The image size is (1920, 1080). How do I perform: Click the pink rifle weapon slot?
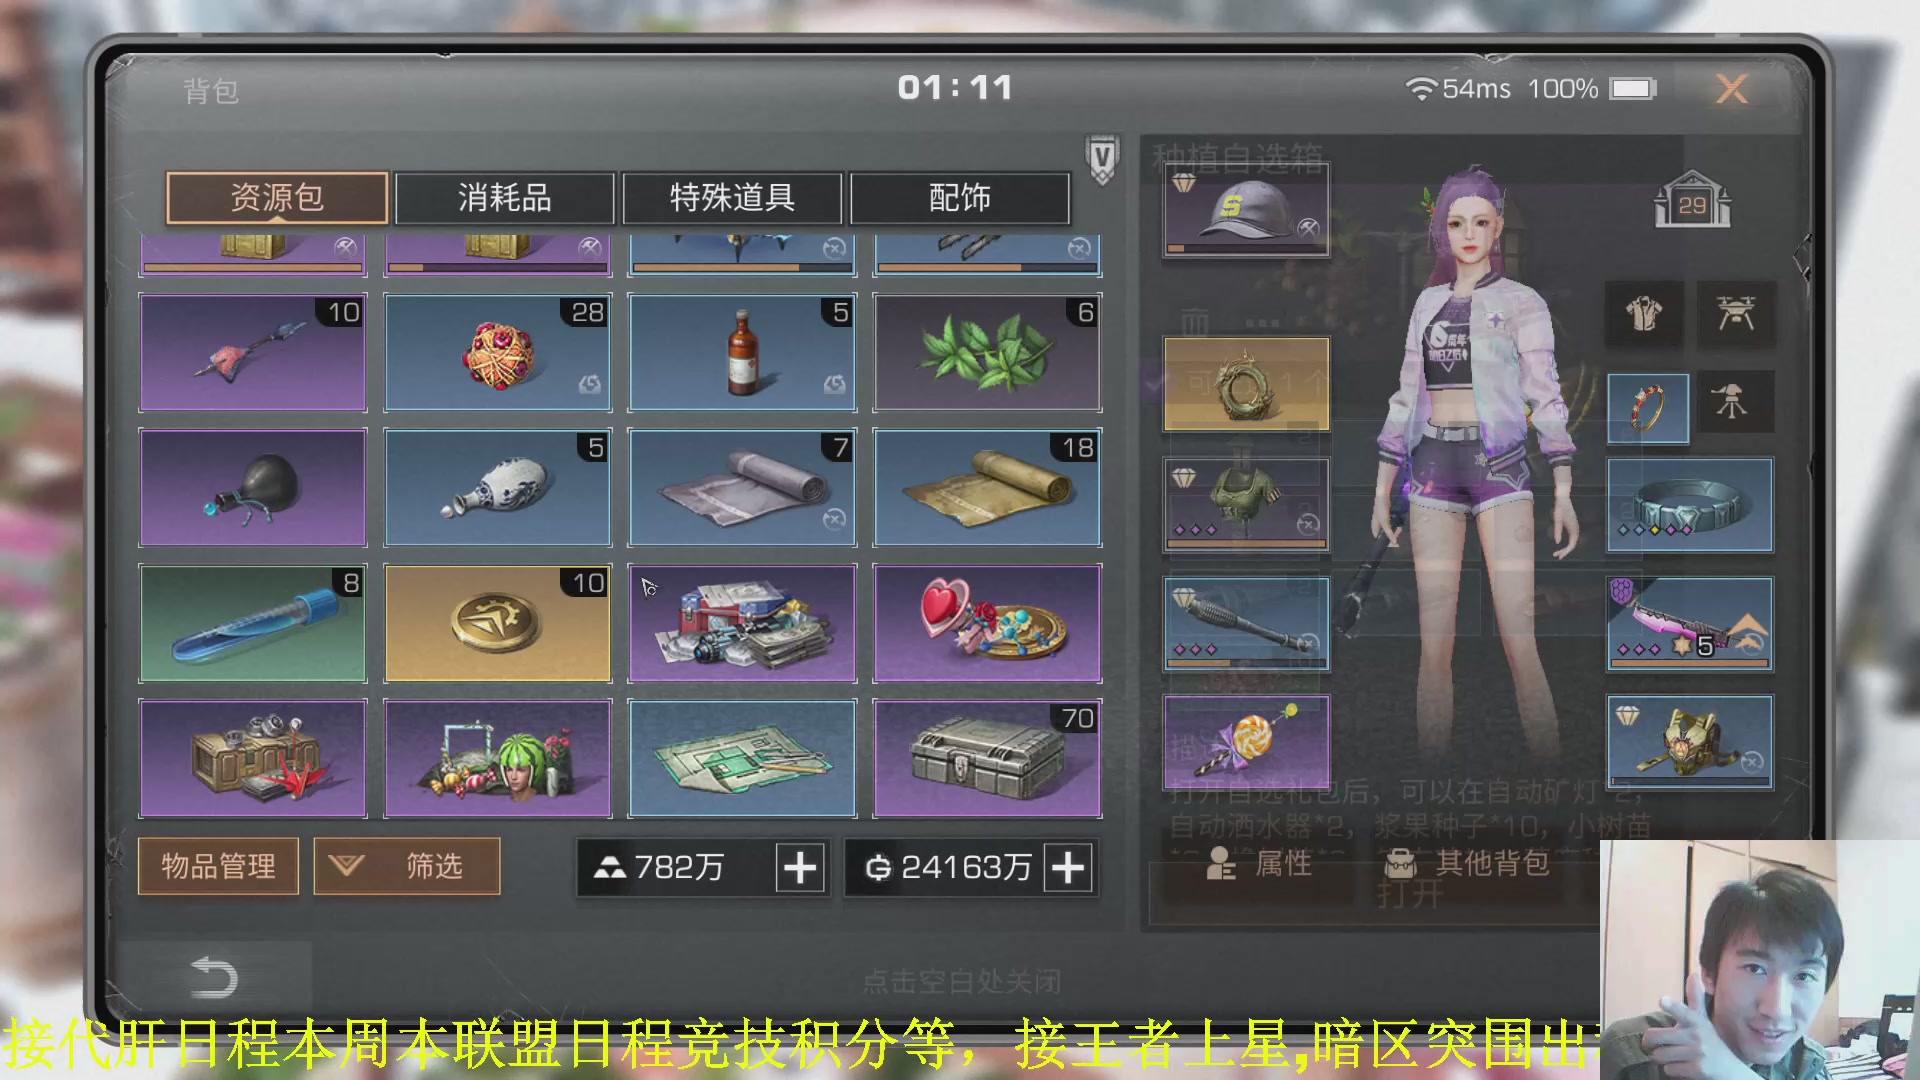[x=1690, y=624]
